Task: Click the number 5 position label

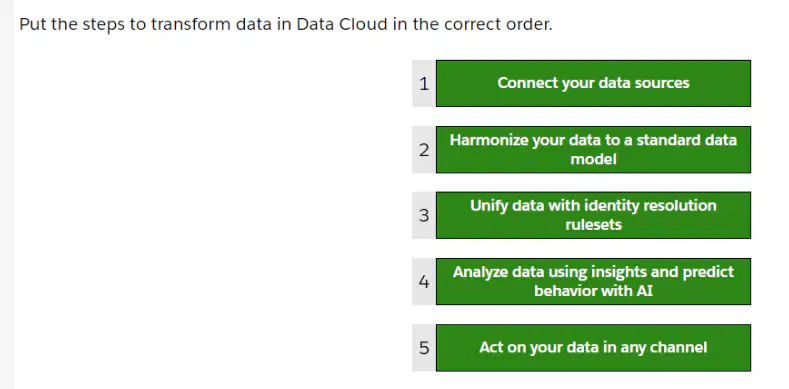Action: click(x=424, y=348)
